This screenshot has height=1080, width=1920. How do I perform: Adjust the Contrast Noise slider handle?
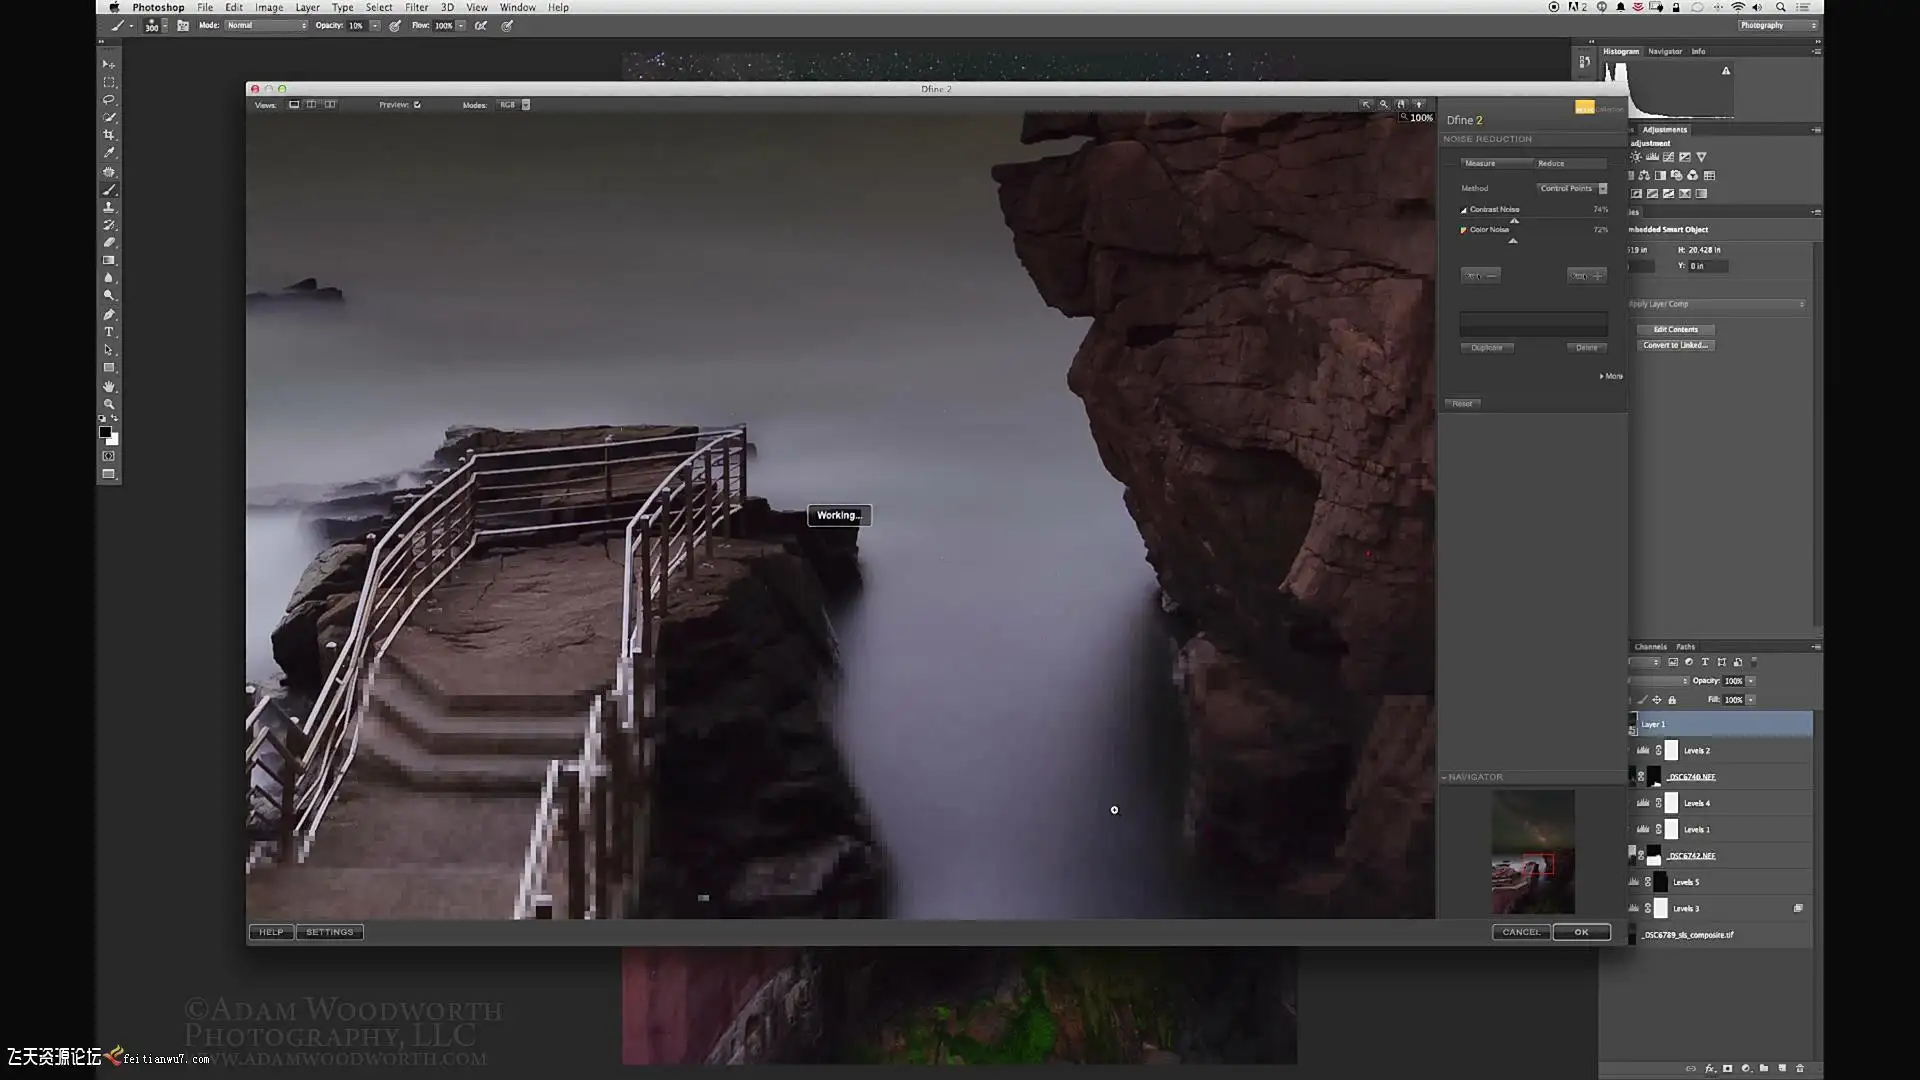click(x=1514, y=221)
